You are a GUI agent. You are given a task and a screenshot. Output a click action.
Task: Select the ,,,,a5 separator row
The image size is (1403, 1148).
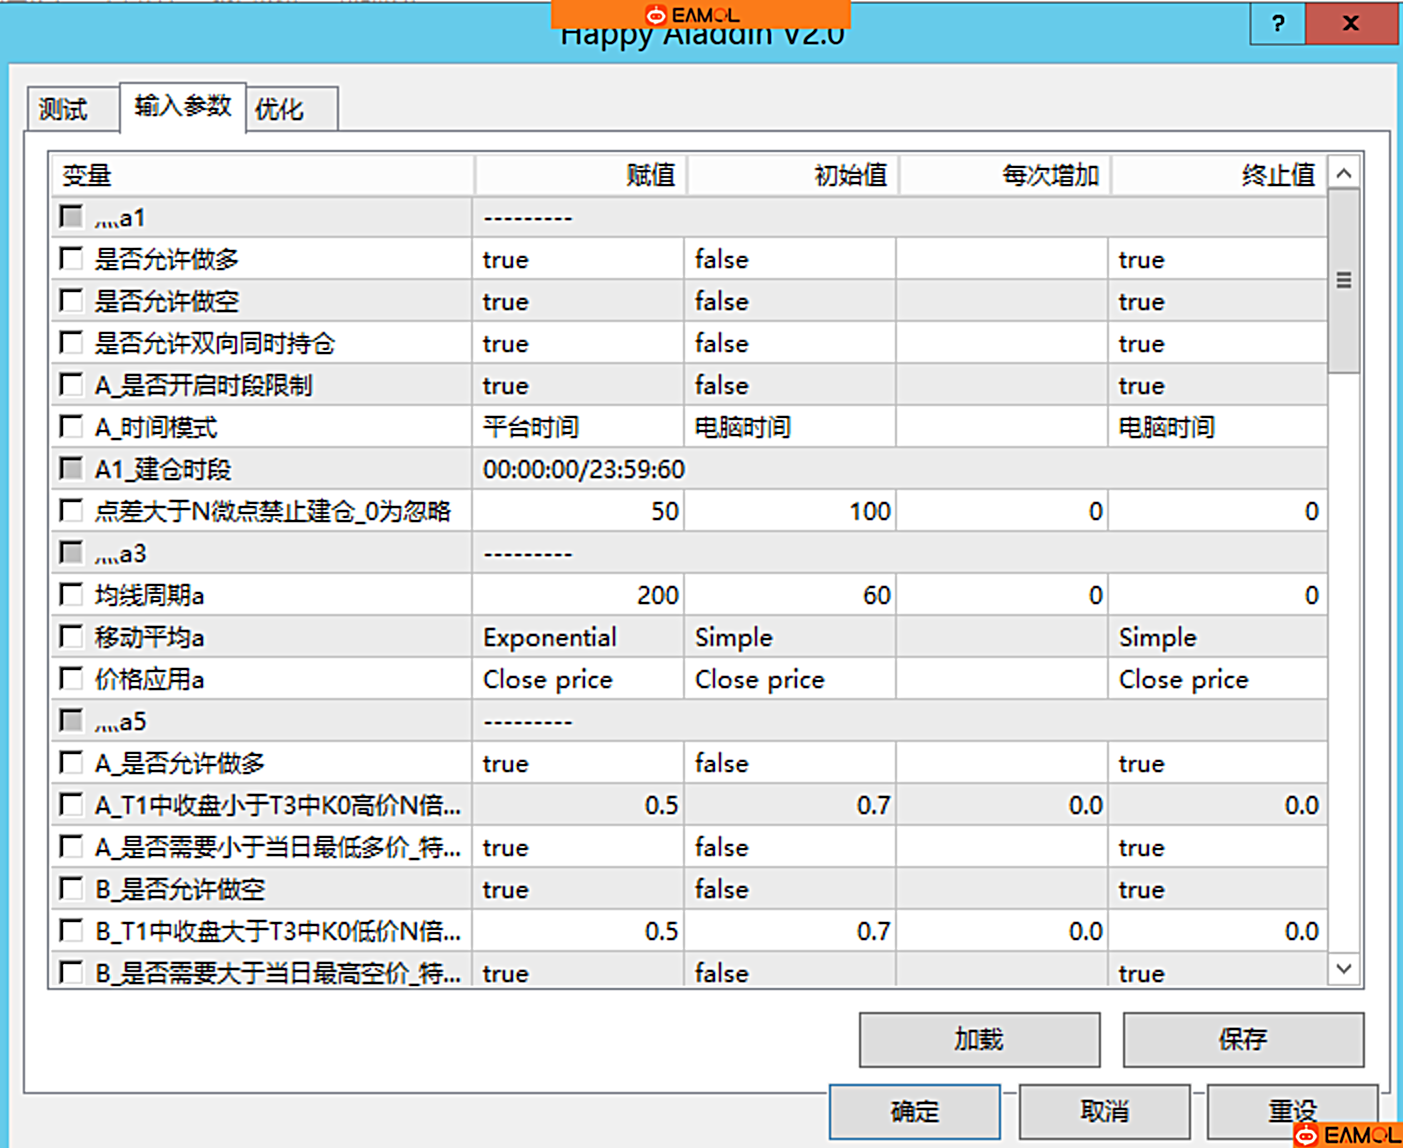689,721
